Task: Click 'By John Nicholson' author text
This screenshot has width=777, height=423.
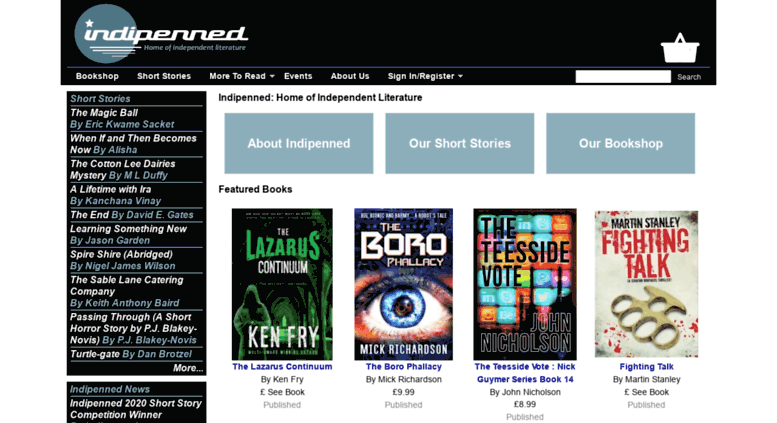Action: (525, 392)
